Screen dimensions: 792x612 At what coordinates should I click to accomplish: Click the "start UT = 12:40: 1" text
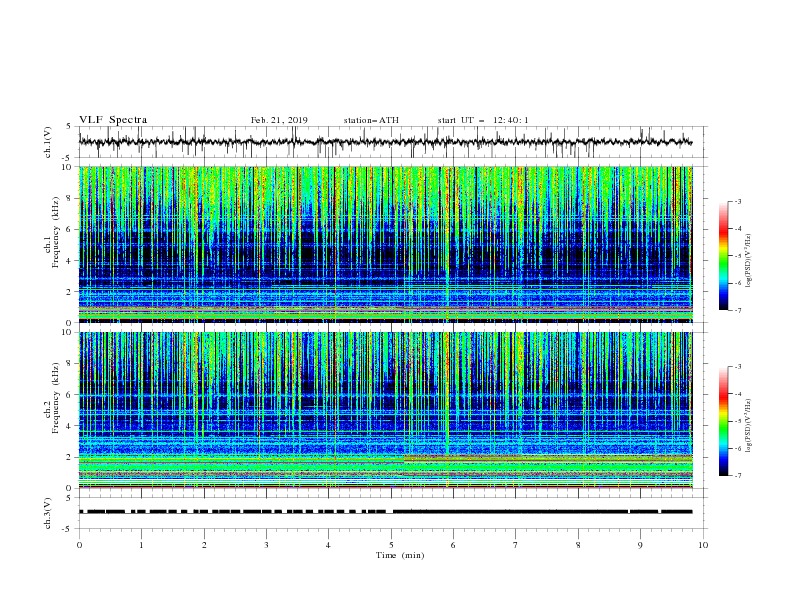(x=483, y=120)
